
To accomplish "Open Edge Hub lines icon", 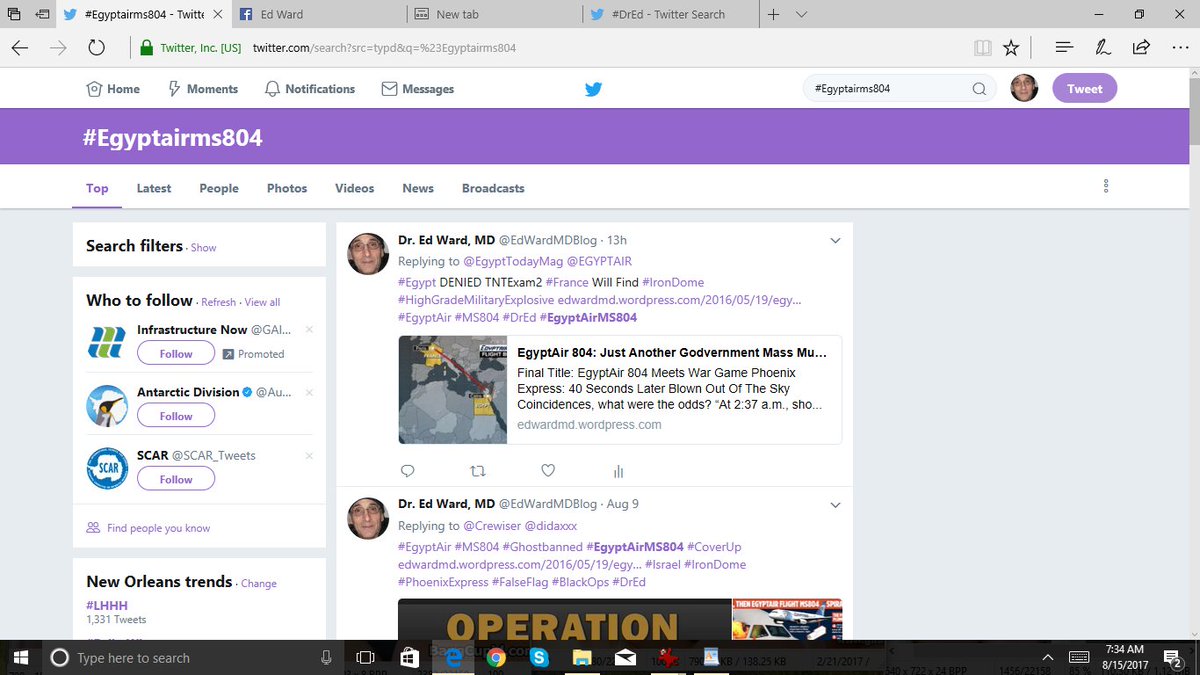I will pos(1064,47).
